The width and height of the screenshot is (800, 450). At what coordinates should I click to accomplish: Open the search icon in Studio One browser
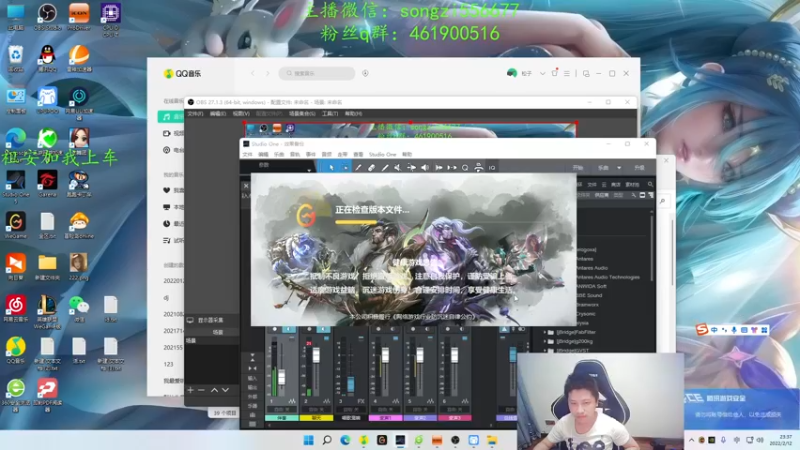651,184
